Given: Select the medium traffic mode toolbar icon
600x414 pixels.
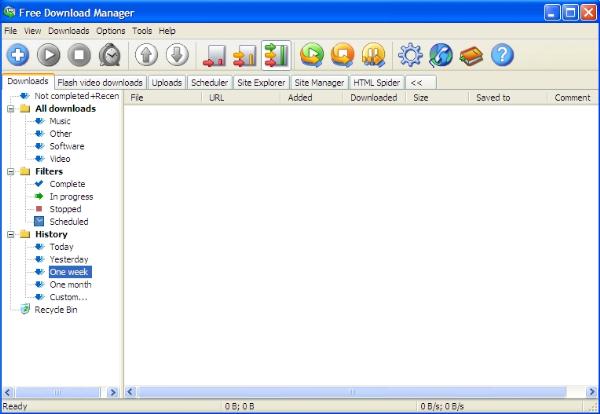Looking at the screenshot, I should point(245,55).
